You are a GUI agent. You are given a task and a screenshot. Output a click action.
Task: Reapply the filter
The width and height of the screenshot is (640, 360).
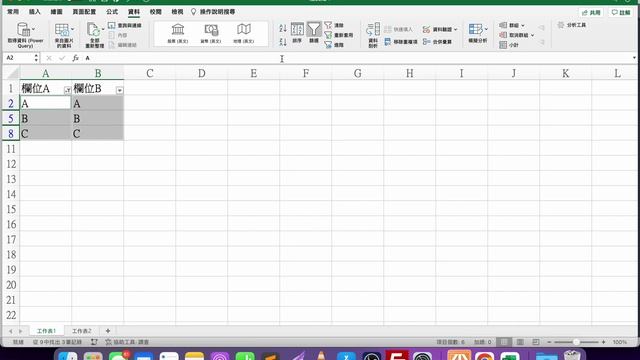pos(339,35)
